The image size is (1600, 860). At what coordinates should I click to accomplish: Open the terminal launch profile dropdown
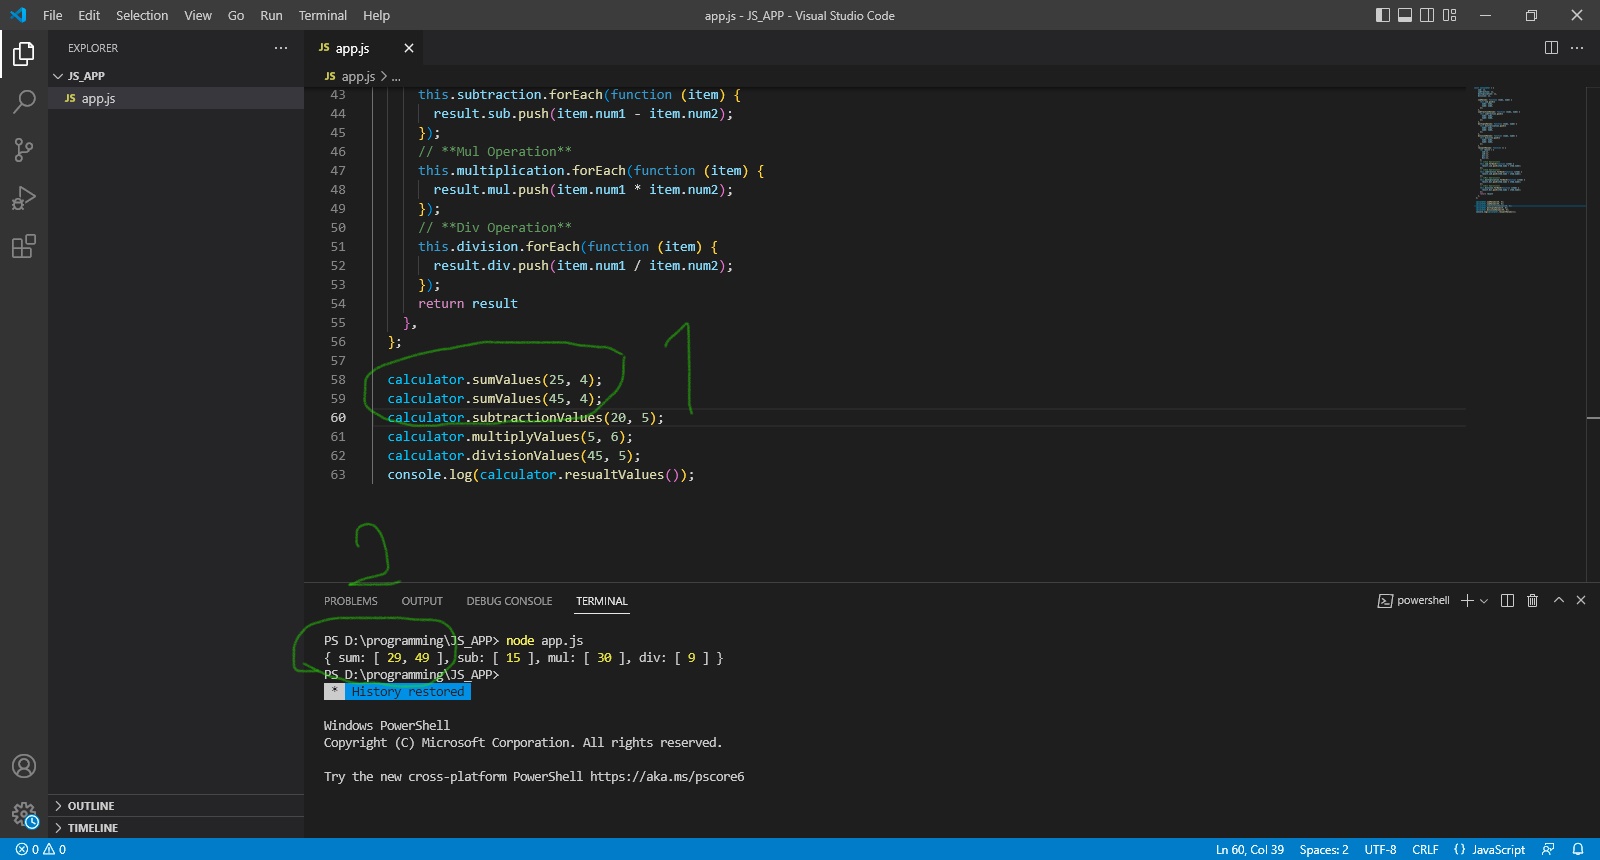(x=1484, y=601)
